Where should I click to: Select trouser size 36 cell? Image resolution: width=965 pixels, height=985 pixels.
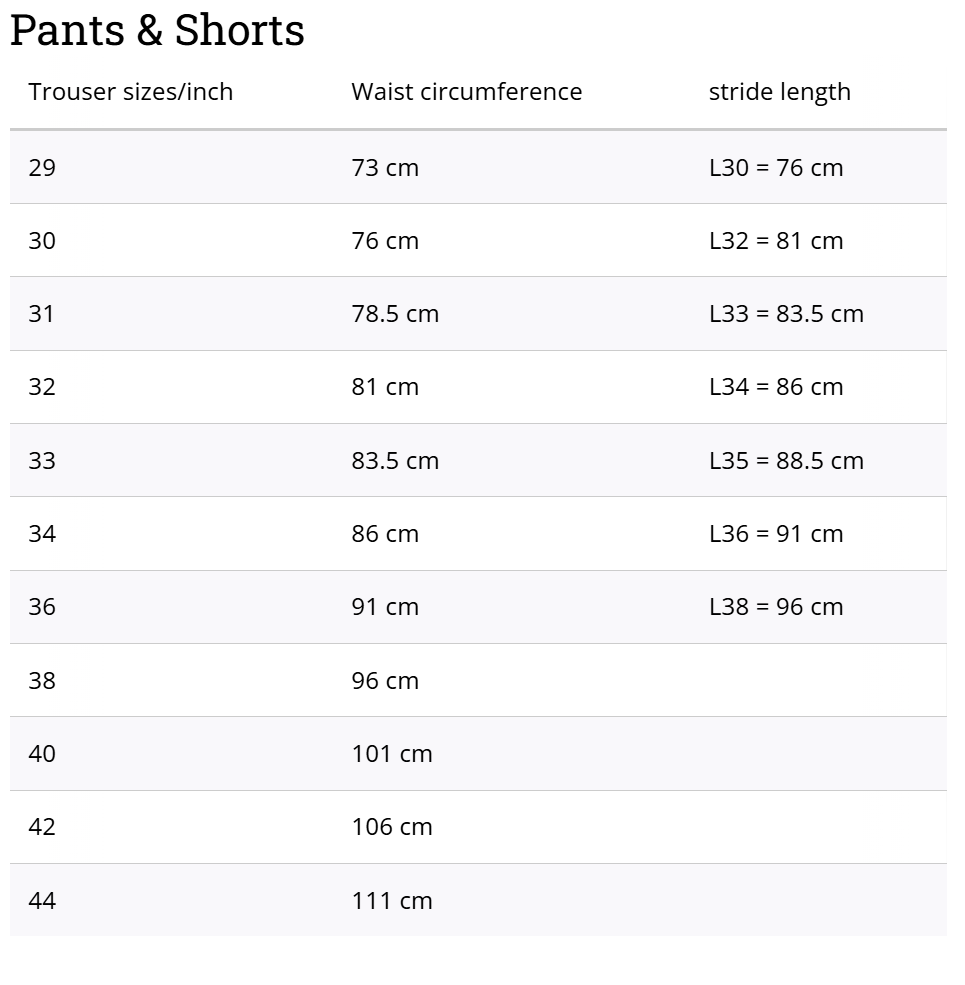[x=42, y=607]
